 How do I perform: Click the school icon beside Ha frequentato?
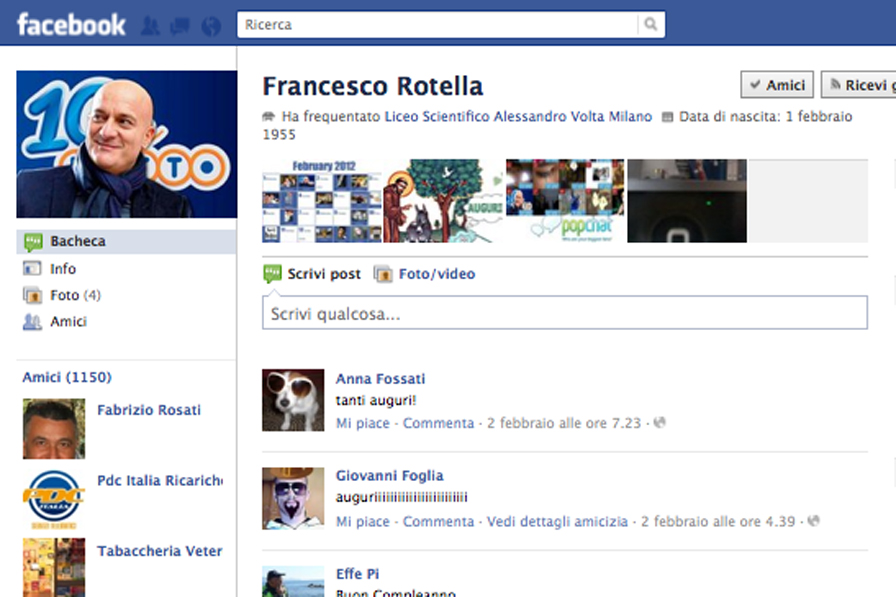(x=269, y=117)
